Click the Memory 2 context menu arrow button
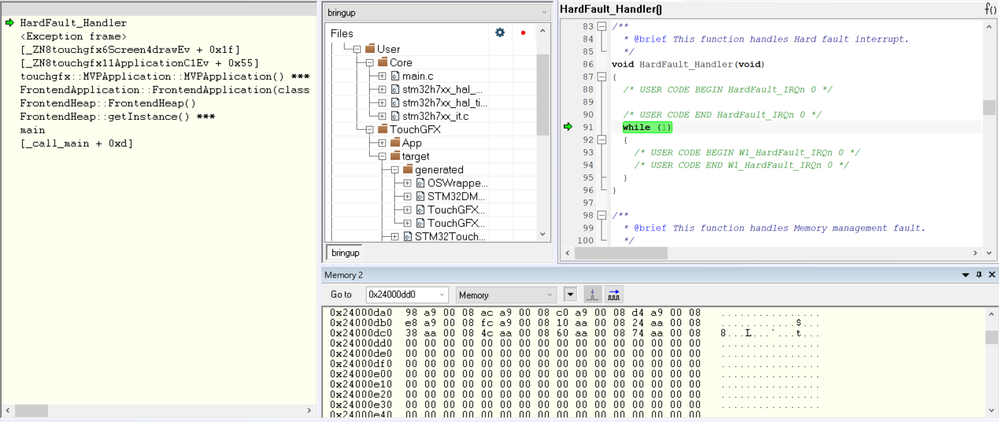999x422 pixels. 570,295
